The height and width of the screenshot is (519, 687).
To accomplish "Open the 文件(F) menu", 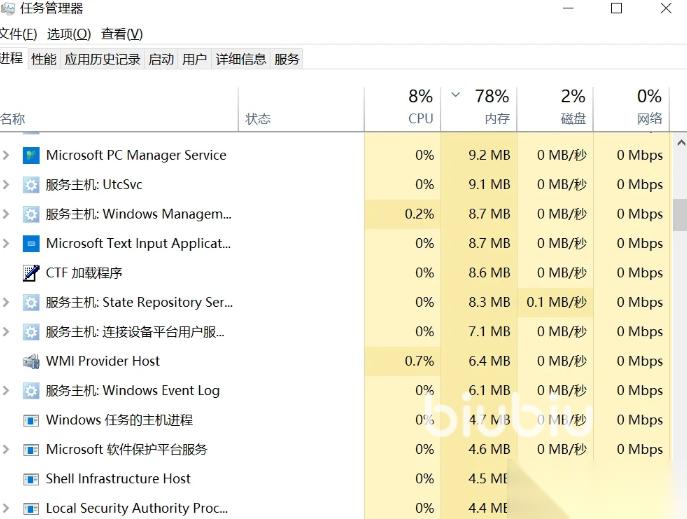I will pyautogui.click(x=18, y=34).
